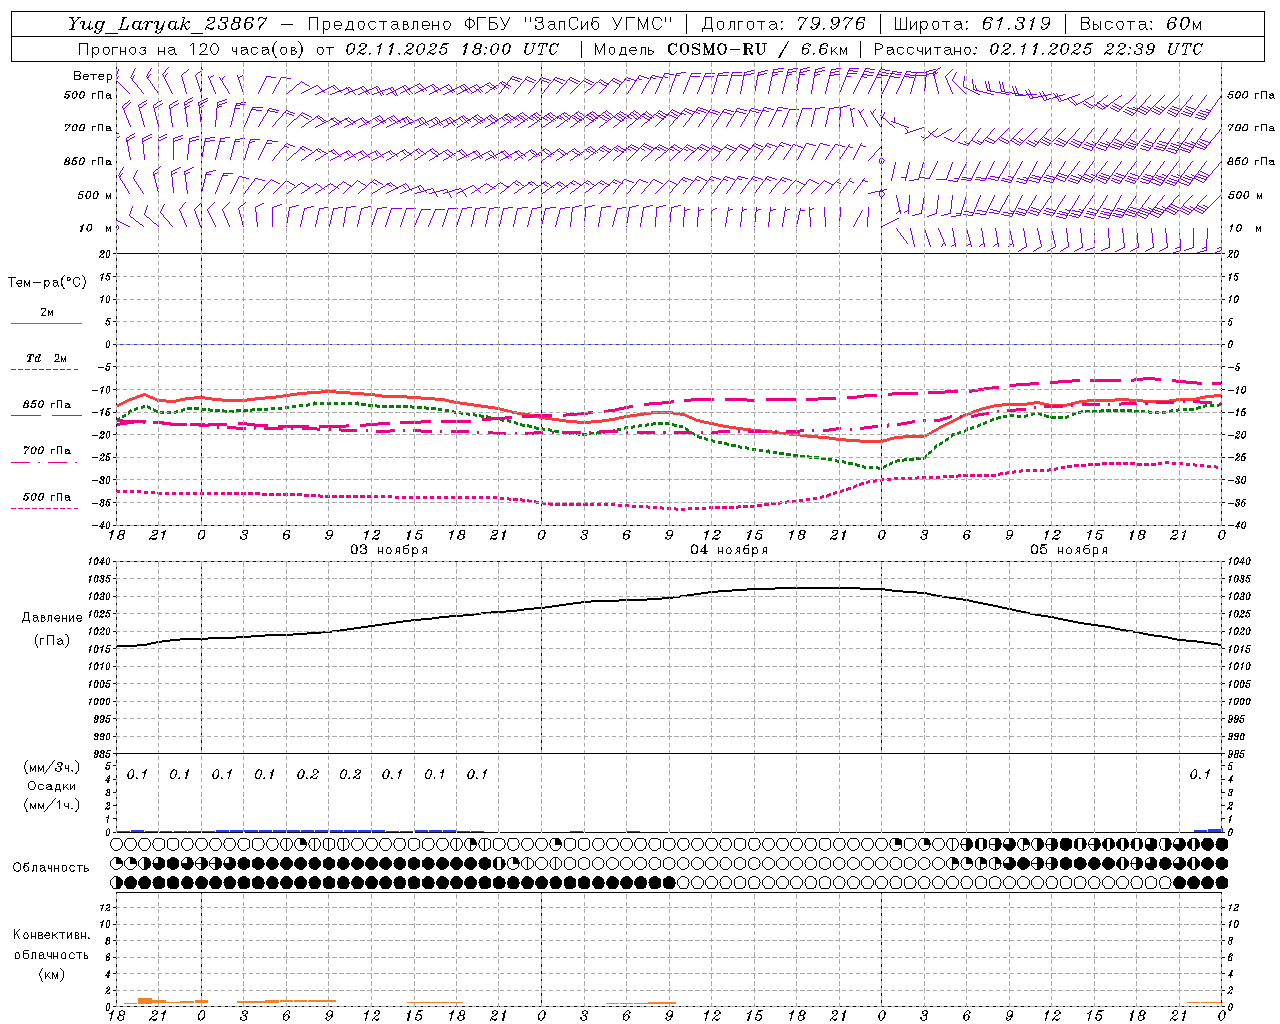
Task: Select the elevation text Высота: 60м
Action: (1141, 24)
